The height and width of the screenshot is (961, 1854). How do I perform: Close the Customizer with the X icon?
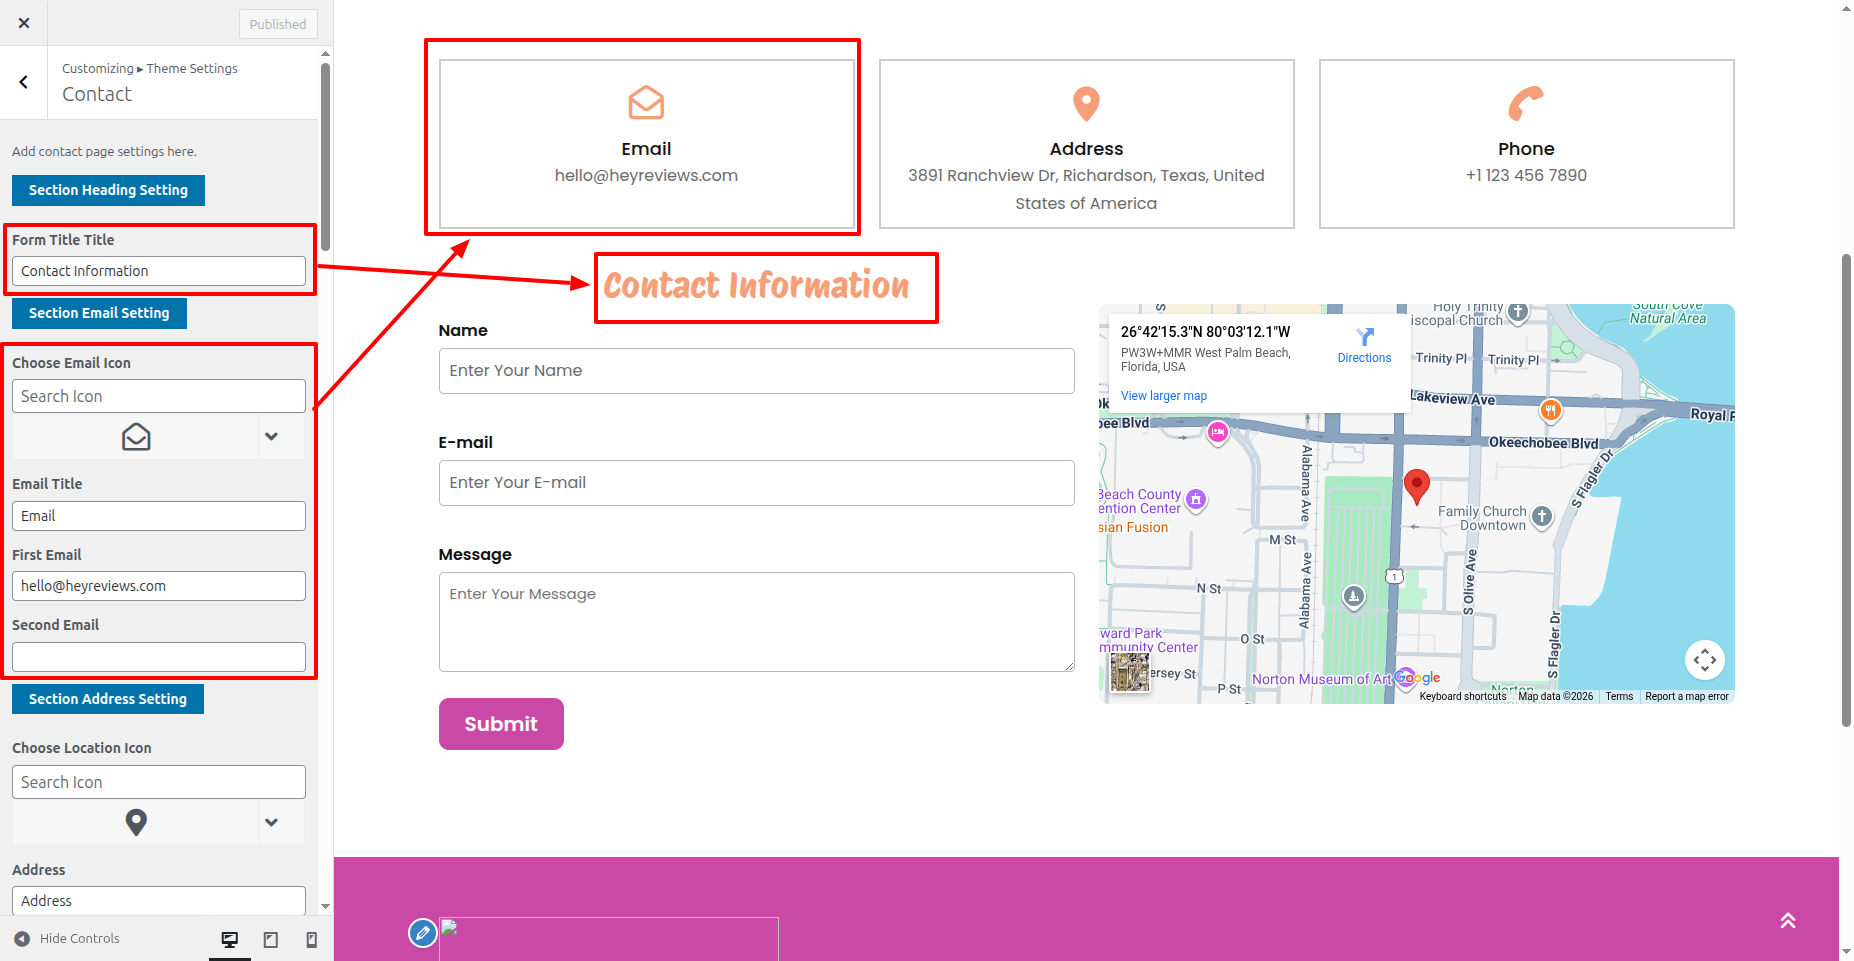24,23
